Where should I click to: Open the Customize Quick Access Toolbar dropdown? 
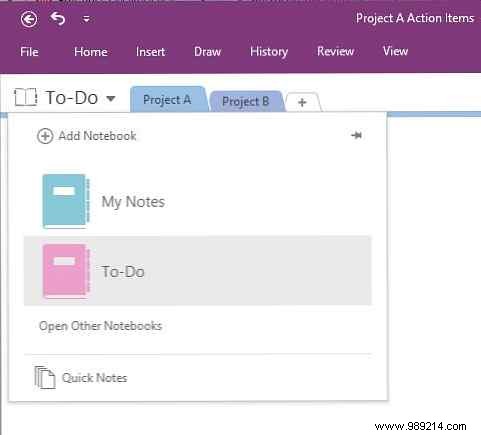click(86, 19)
